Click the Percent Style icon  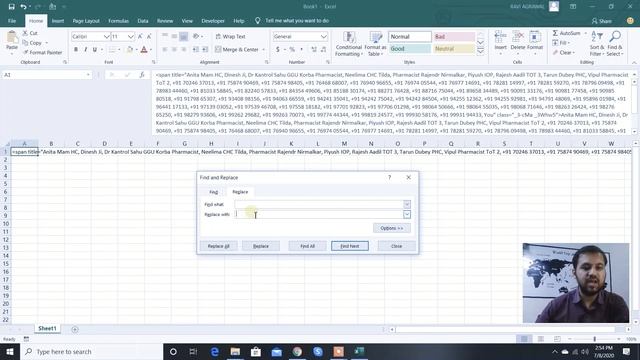tap(292, 50)
